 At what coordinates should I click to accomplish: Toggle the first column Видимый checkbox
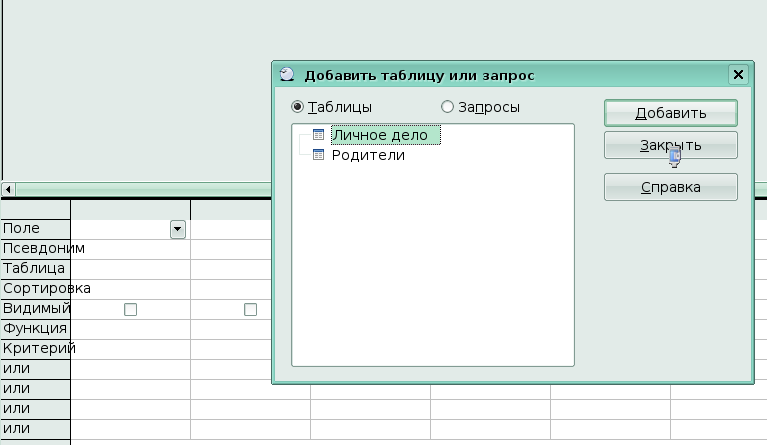pyautogui.click(x=130, y=310)
